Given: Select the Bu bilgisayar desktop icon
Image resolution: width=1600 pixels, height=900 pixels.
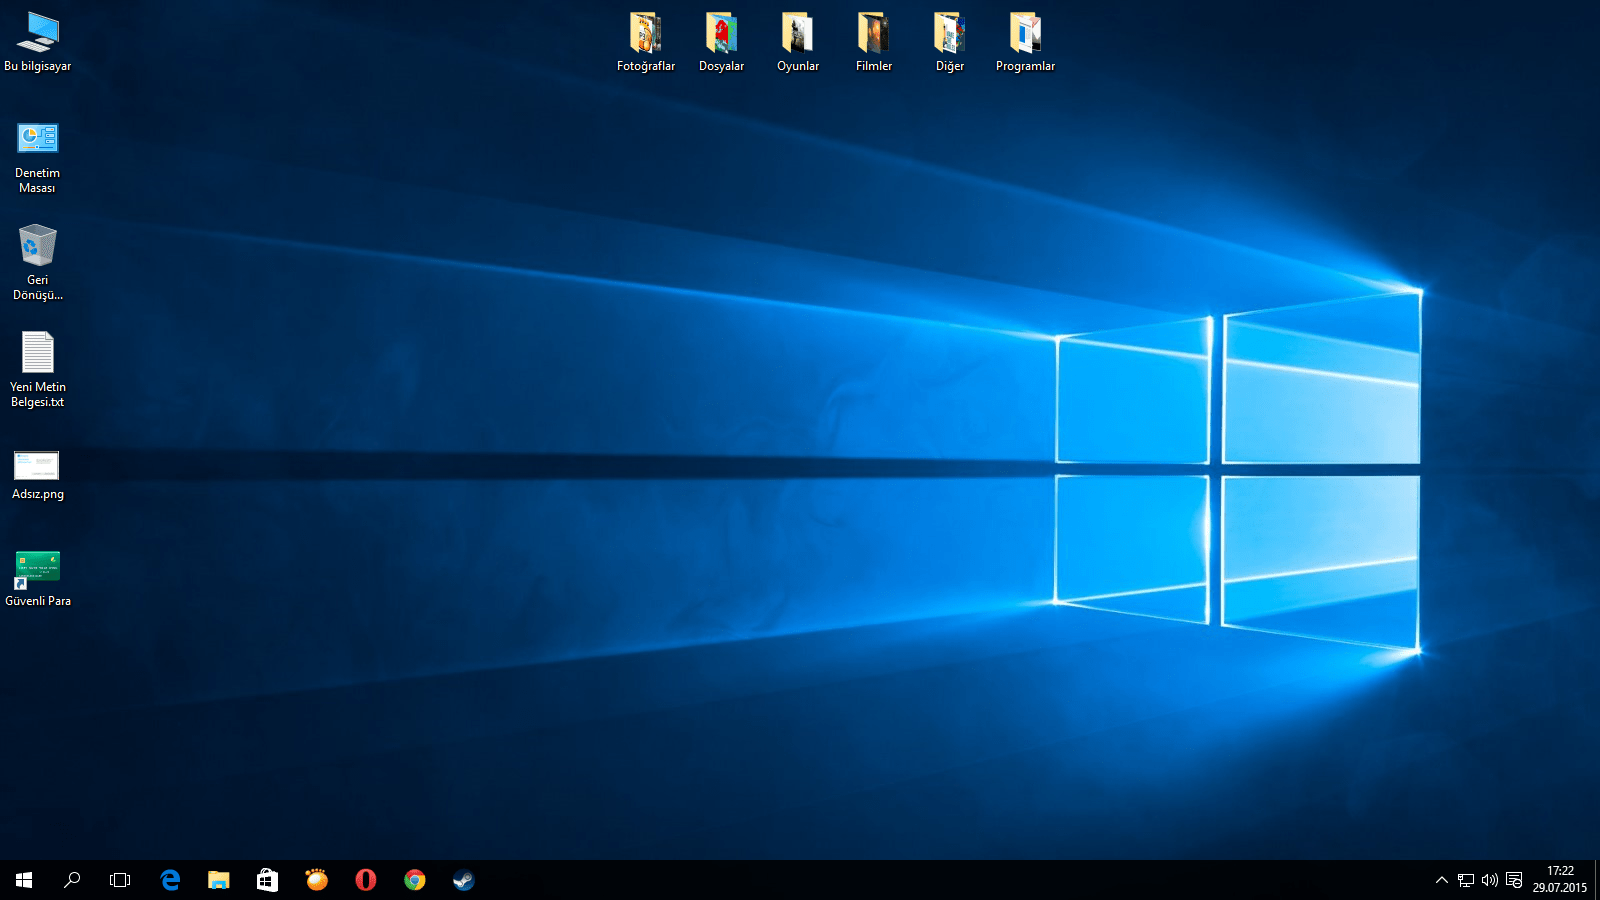Looking at the screenshot, I should (38, 42).
